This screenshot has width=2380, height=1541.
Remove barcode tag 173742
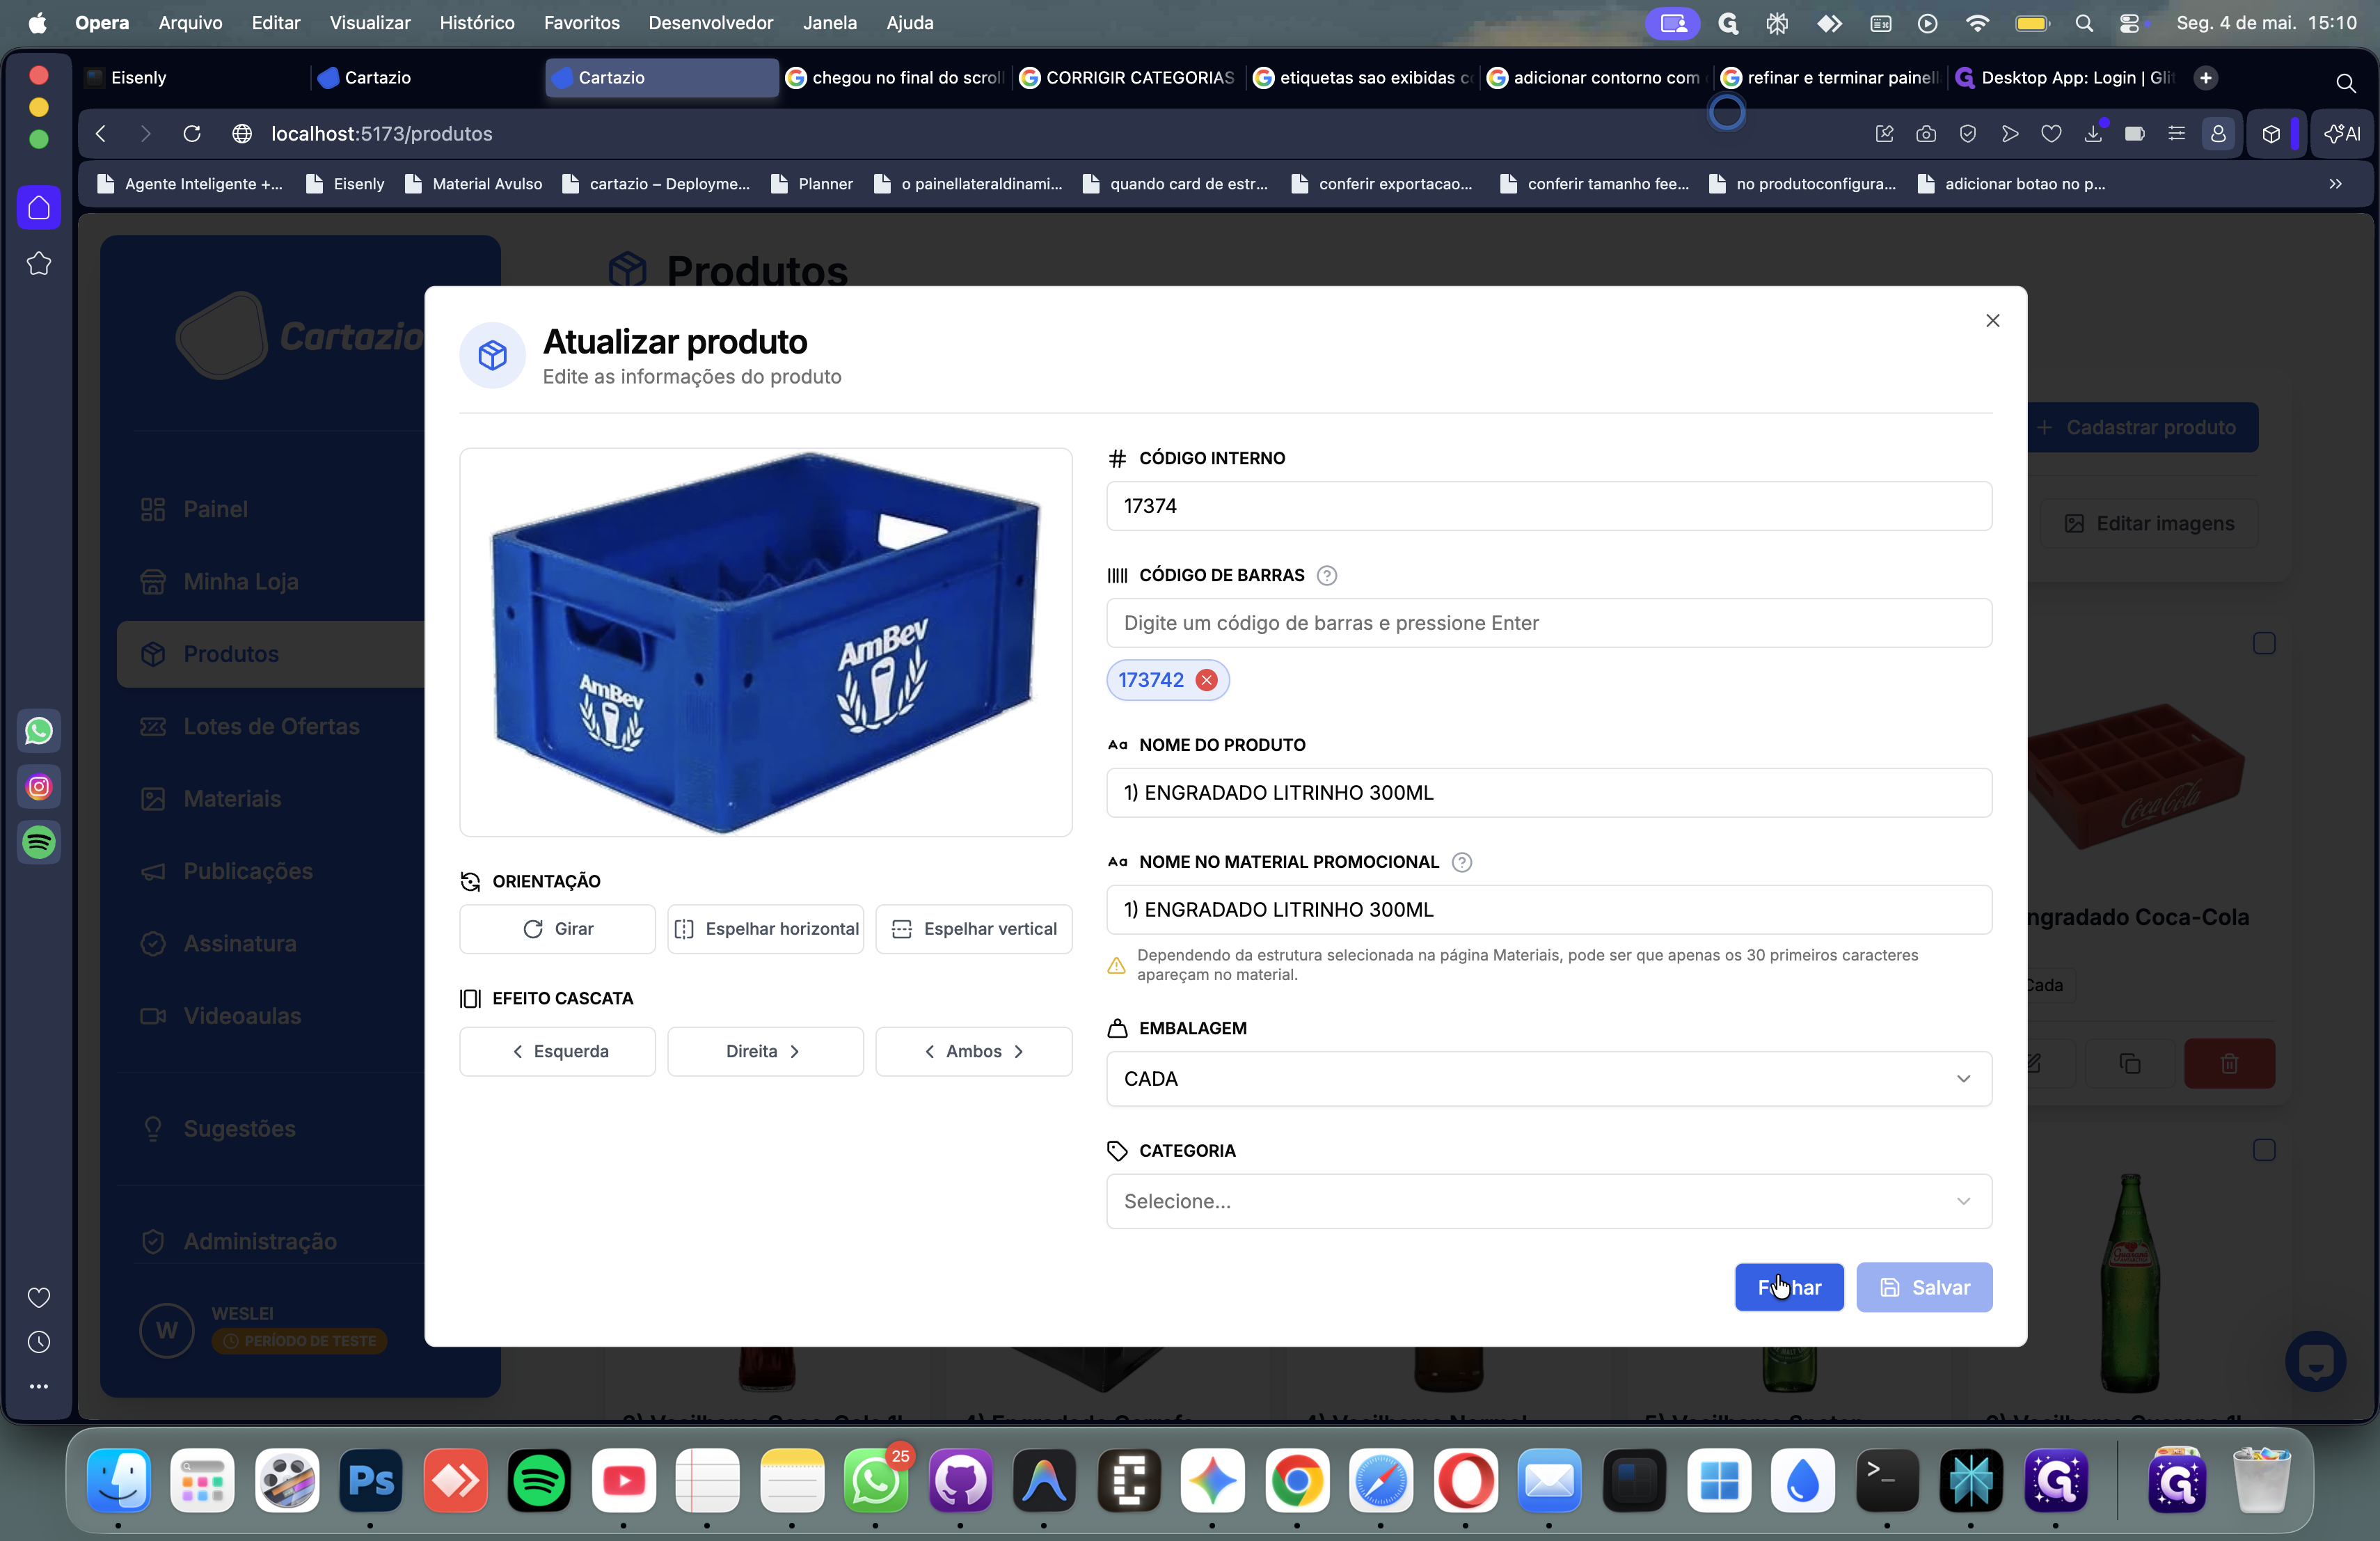(x=1207, y=680)
